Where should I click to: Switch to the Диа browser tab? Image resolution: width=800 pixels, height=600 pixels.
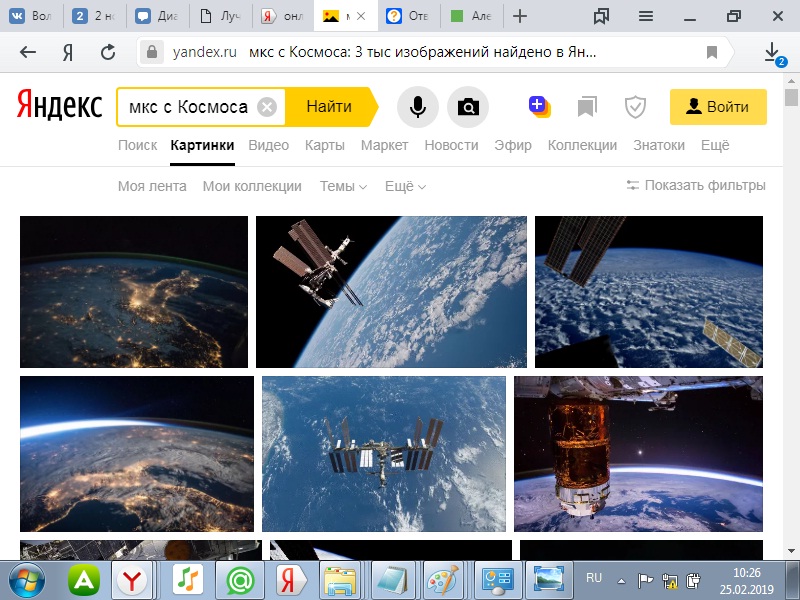pyautogui.click(x=157, y=16)
